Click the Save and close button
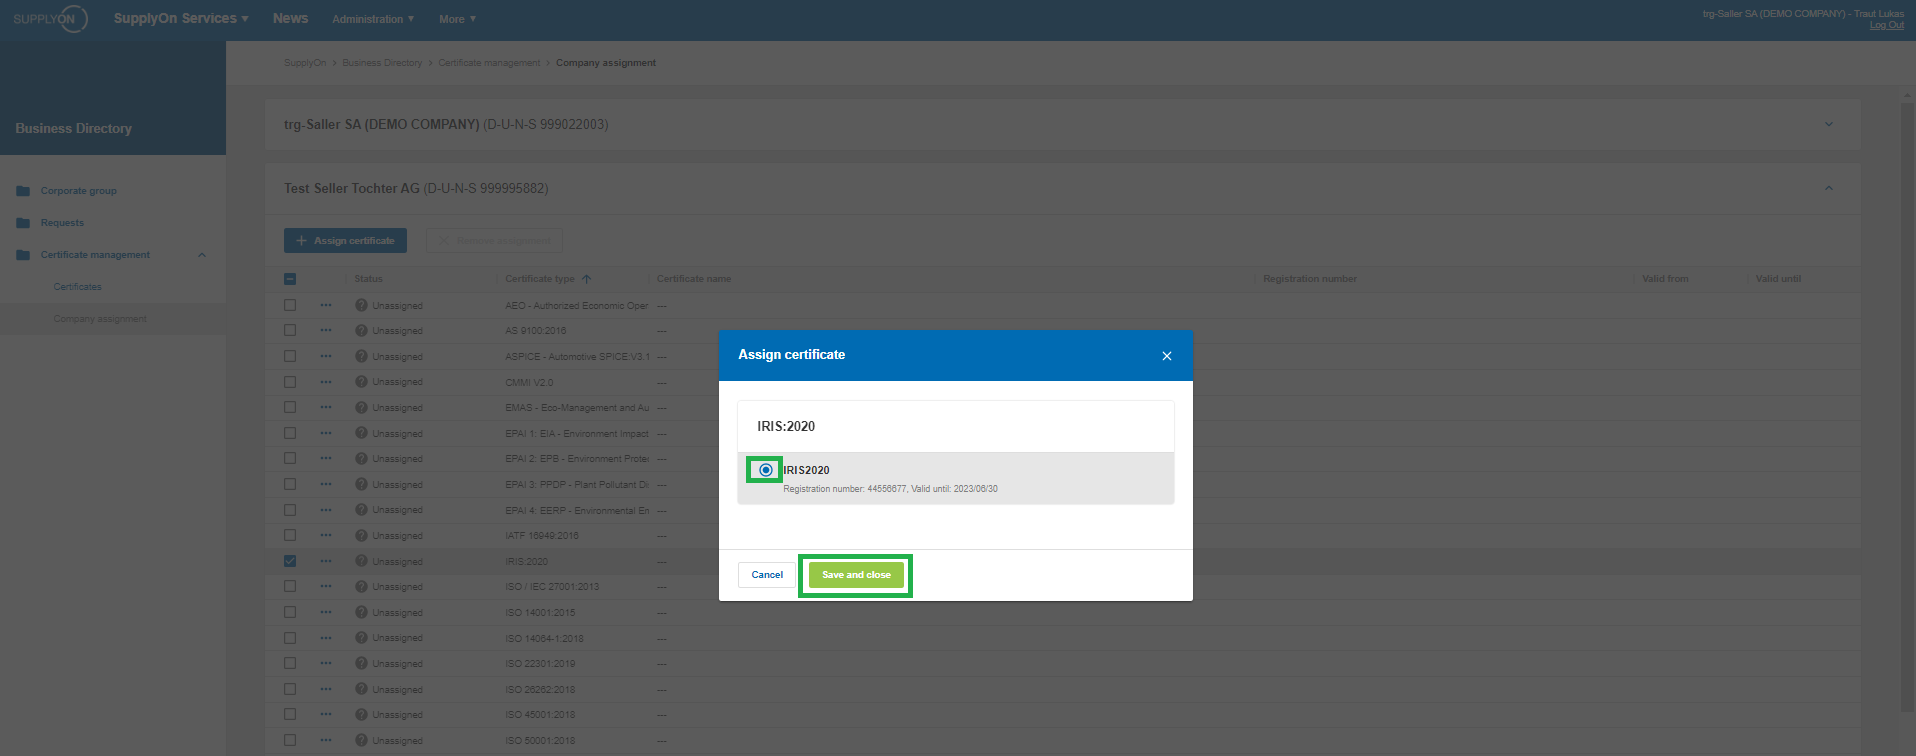 click(x=856, y=575)
